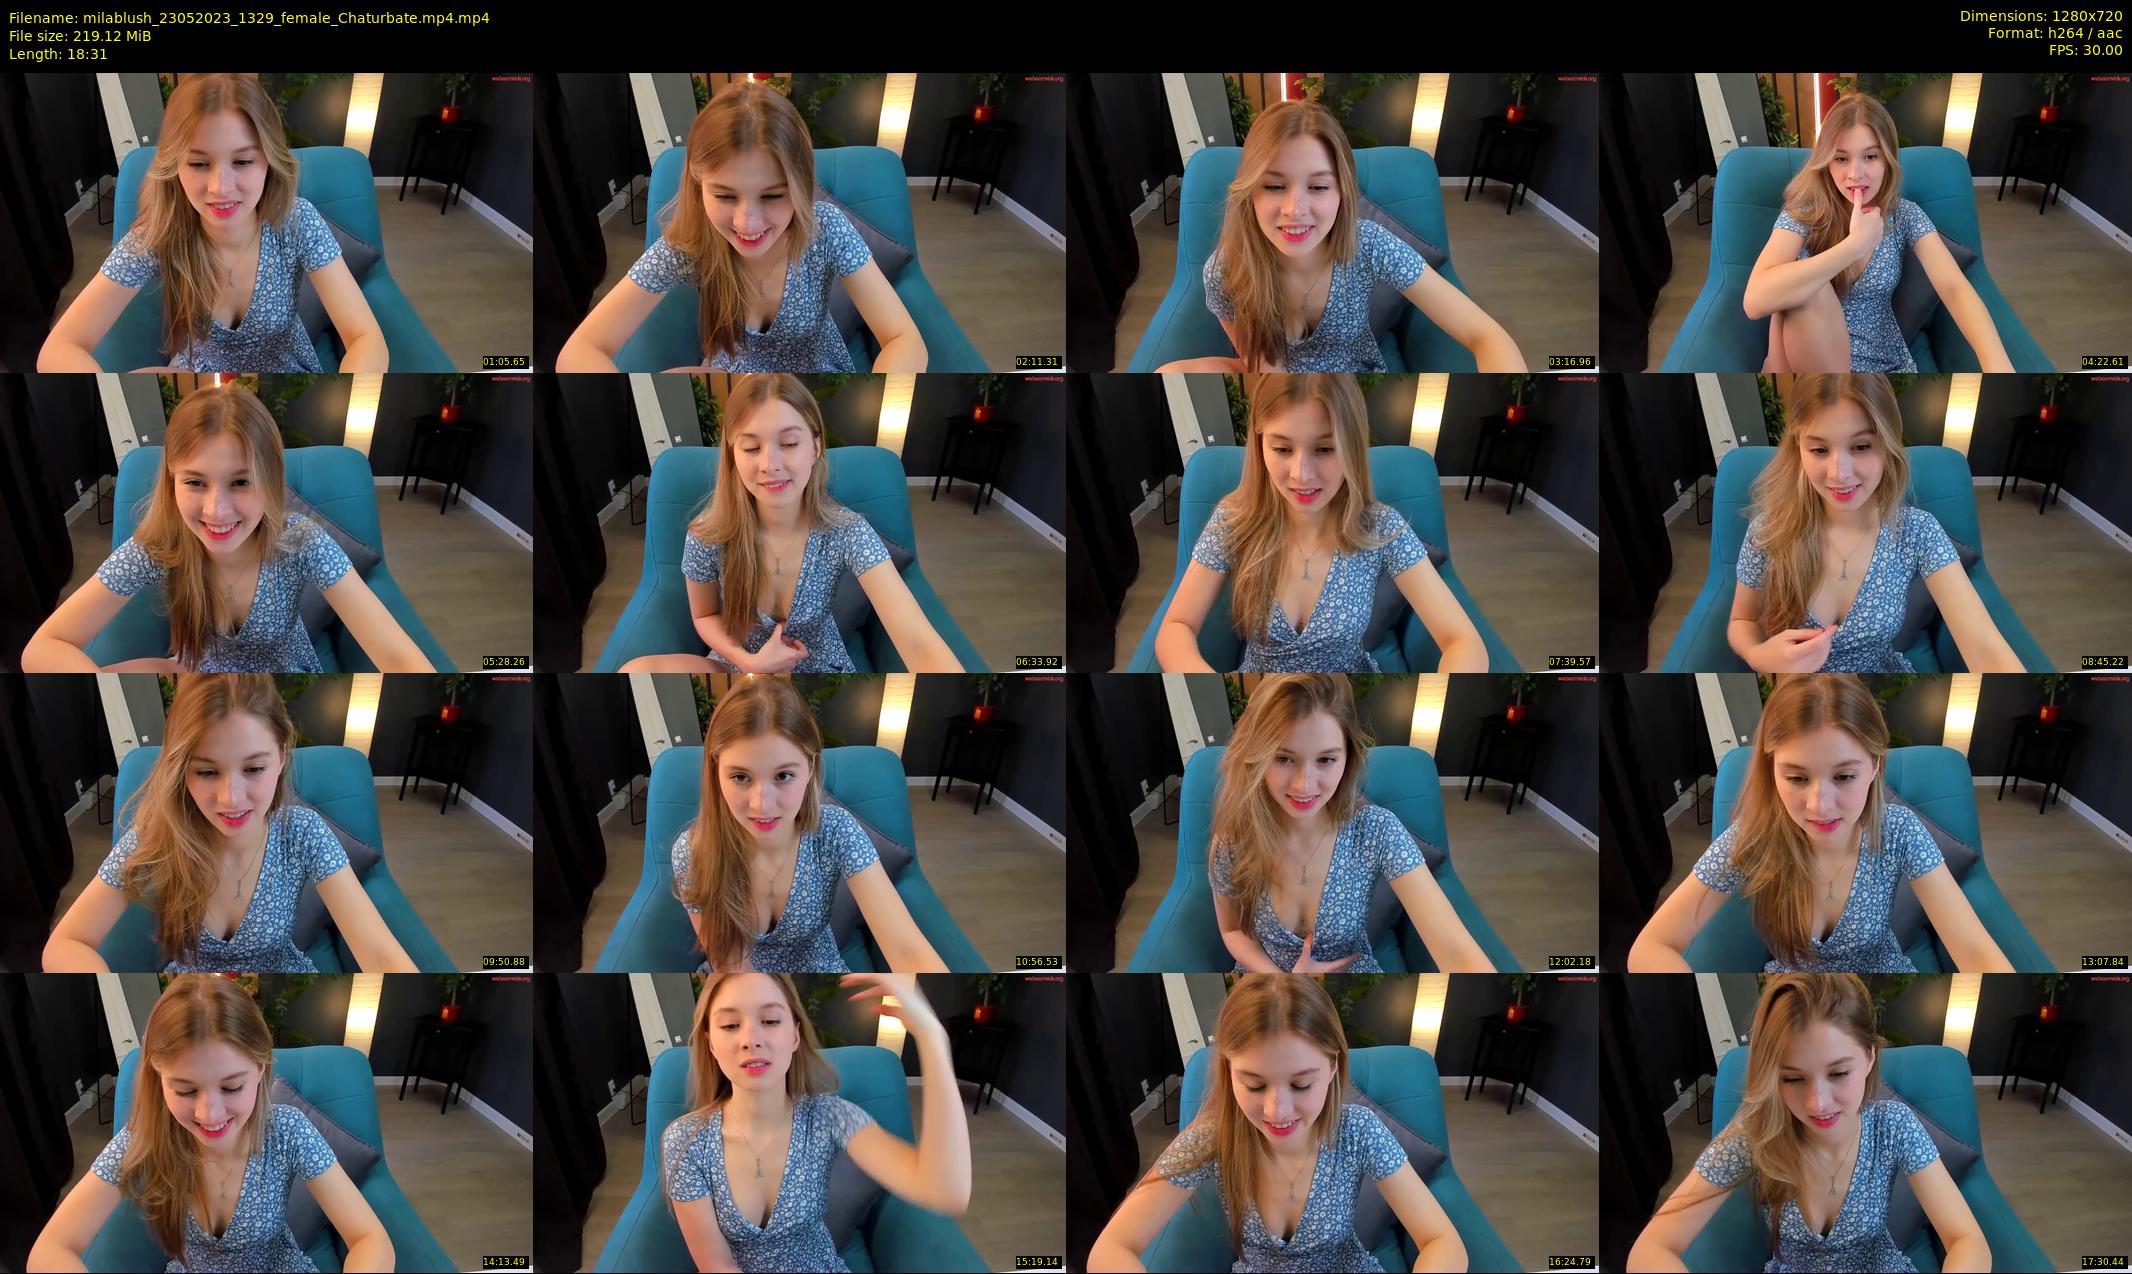Open the thumbnail stamped 02:11.31
This screenshot has width=2132, height=1274.
799,222
